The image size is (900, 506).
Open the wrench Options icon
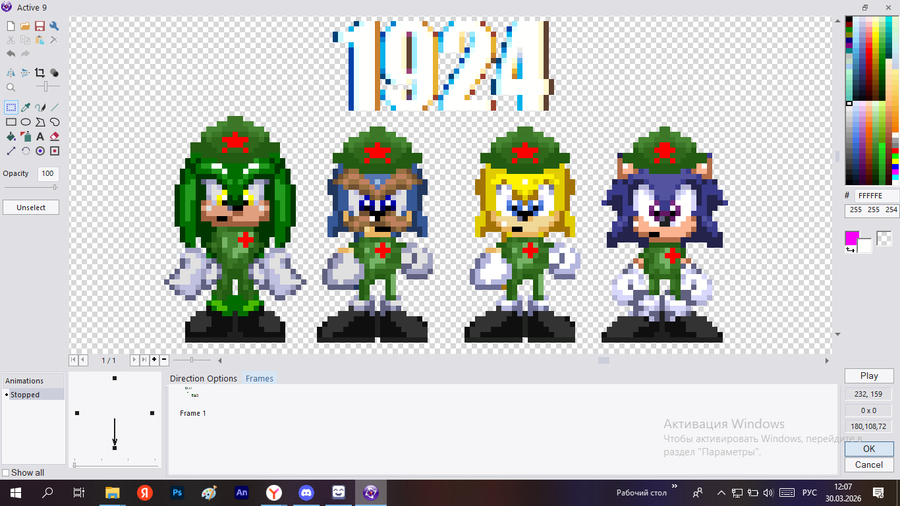click(x=54, y=26)
